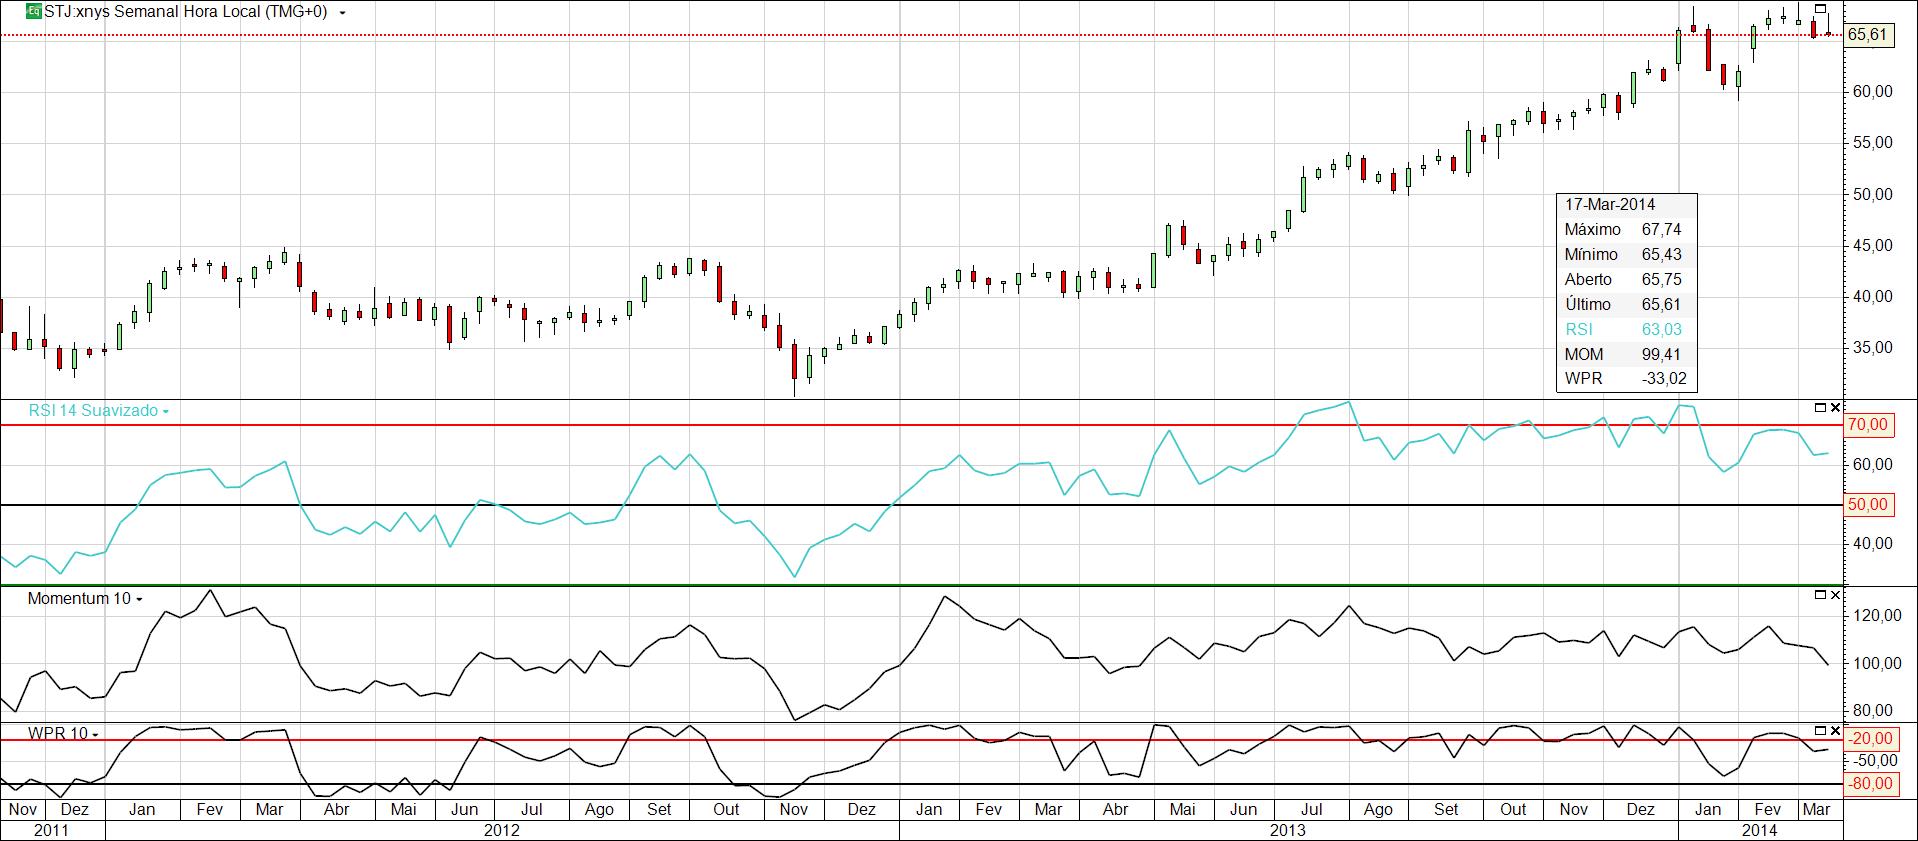The height and width of the screenshot is (841, 1918).
Task: Click the WPR -20,00 level label
Action: [1867, 739]
